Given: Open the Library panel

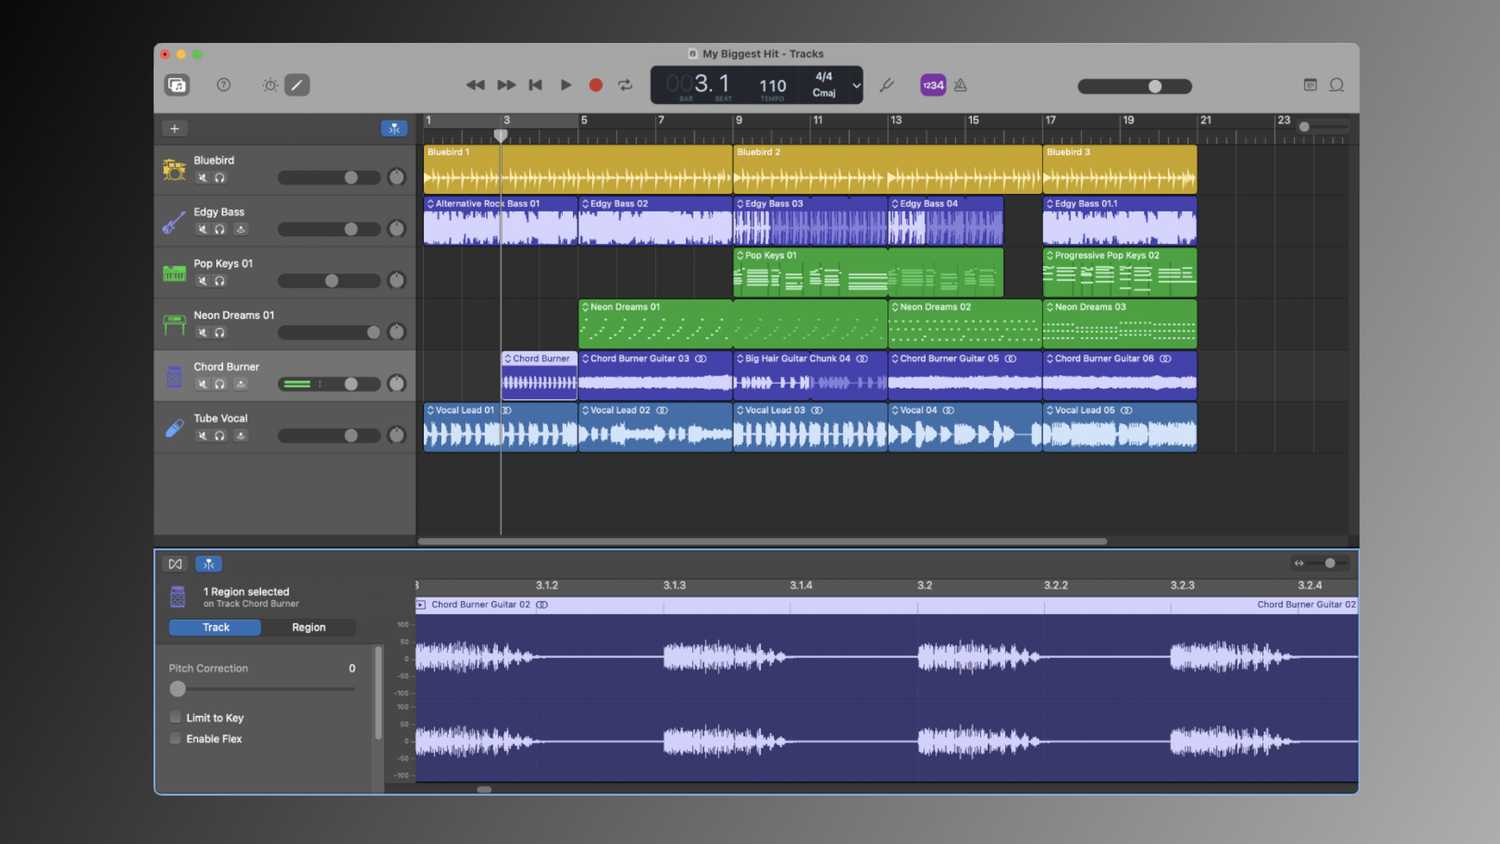Looking at the screenshot, I should [177, 85].
